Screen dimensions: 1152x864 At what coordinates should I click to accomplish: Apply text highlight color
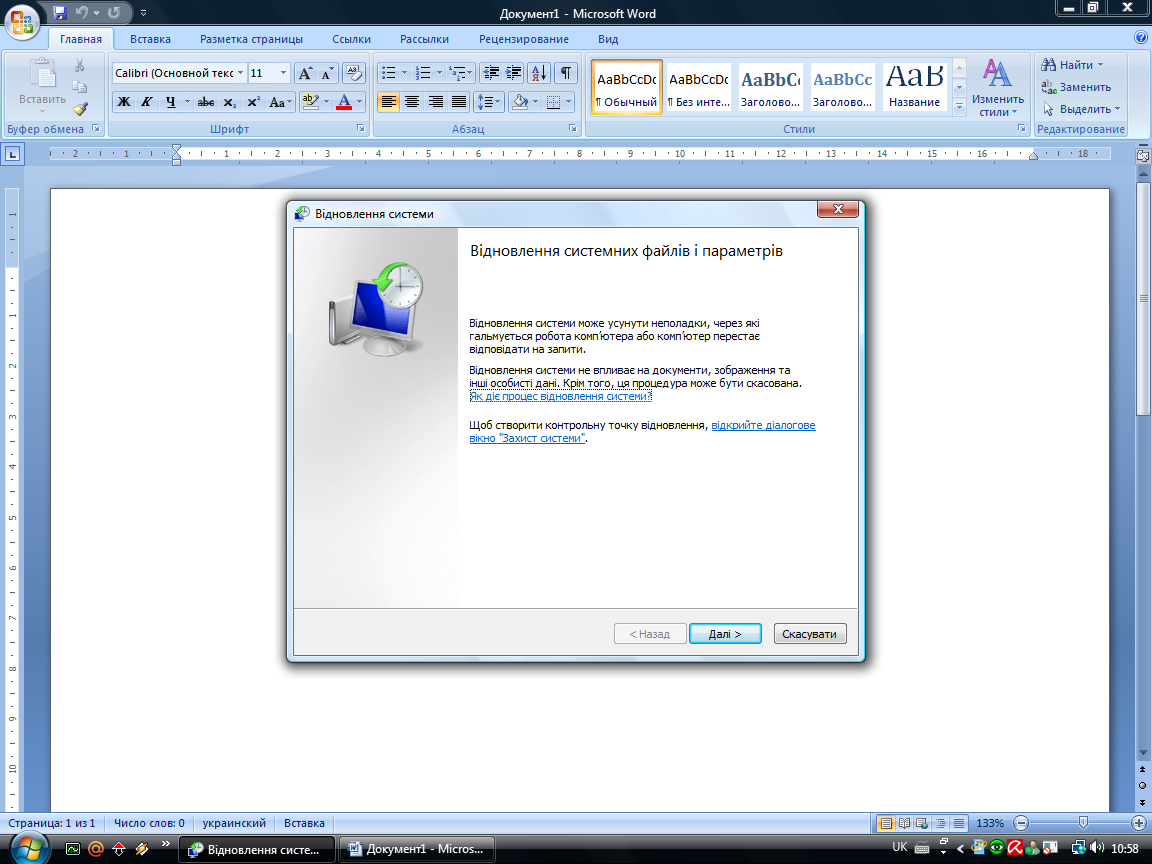coord(311,102)
